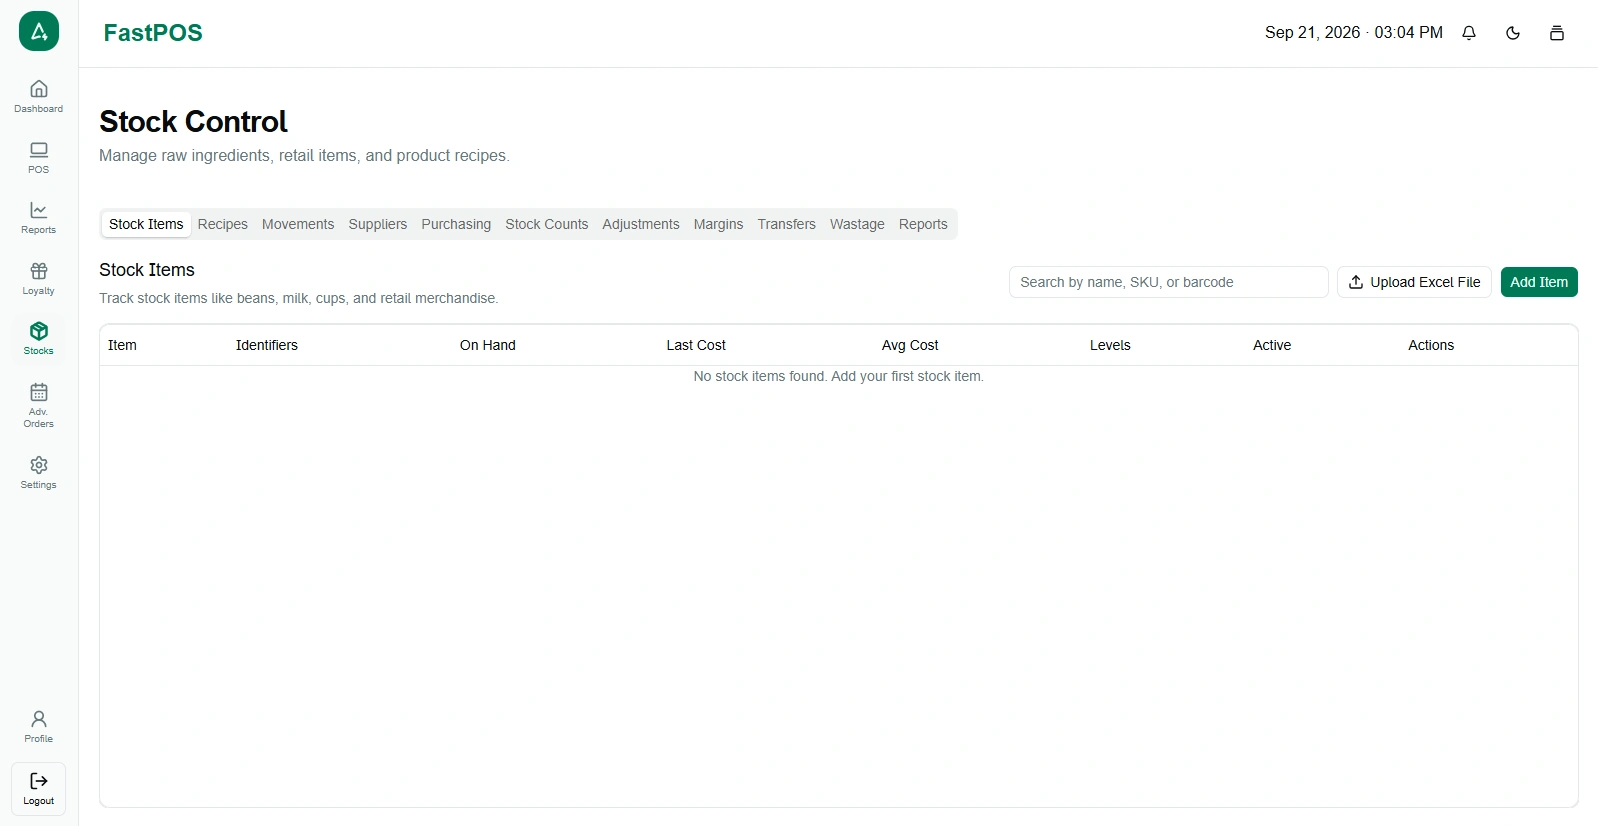Click the printer icon in header
This screenshot has width=1598, height=826.
click(1557, 33)
